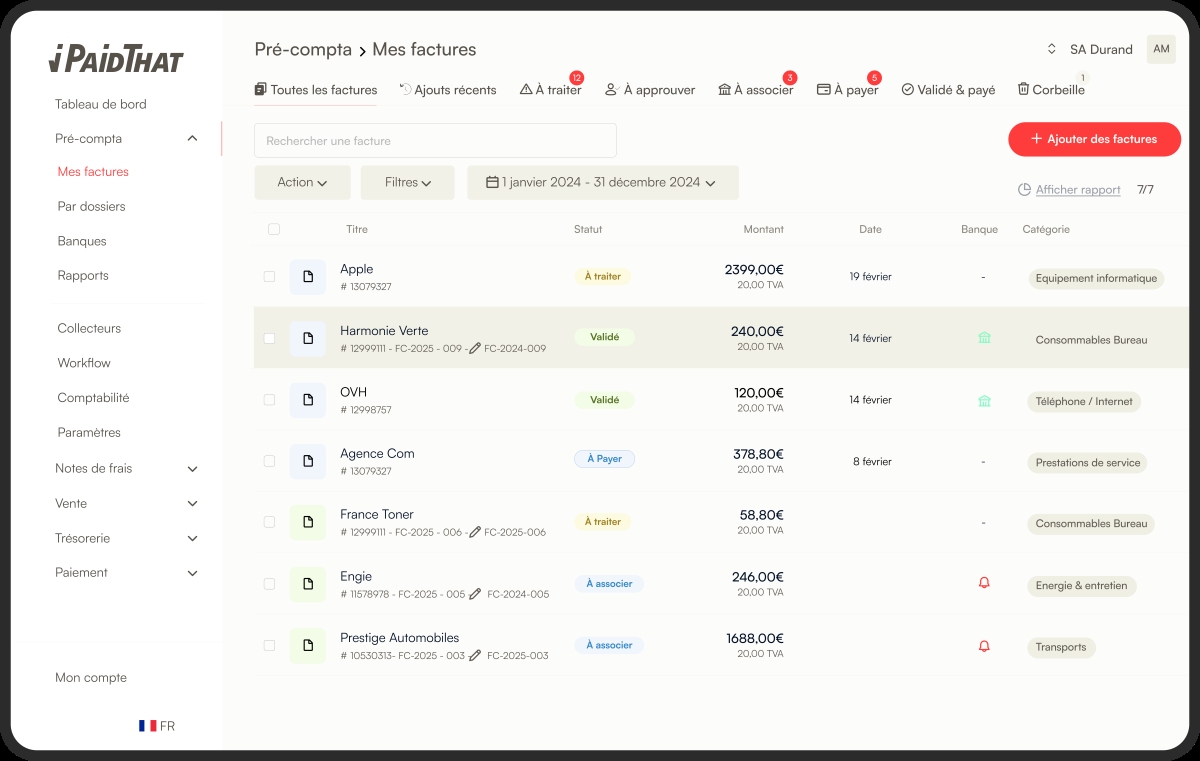Click the AM user avatar
Screen dimensions: 1200x761
point(1161,49)
